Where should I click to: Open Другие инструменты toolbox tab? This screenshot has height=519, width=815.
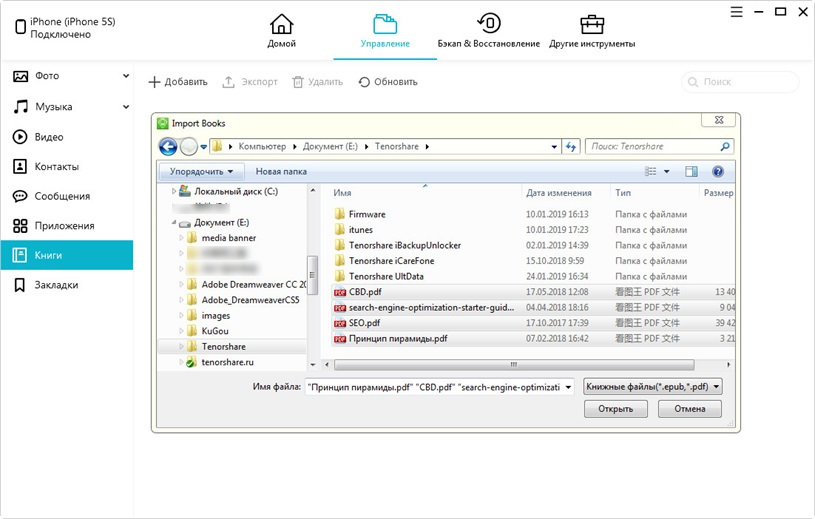click(x=592, y=31)
